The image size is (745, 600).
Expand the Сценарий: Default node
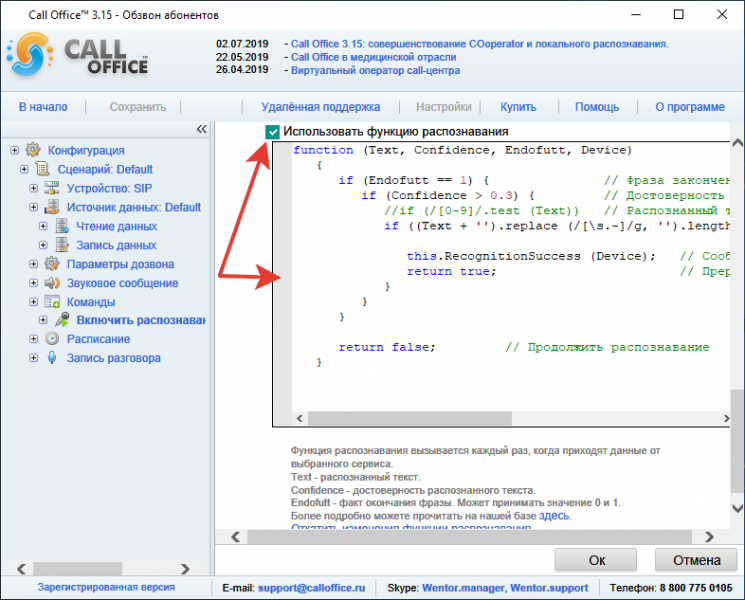tap(24, 169)
